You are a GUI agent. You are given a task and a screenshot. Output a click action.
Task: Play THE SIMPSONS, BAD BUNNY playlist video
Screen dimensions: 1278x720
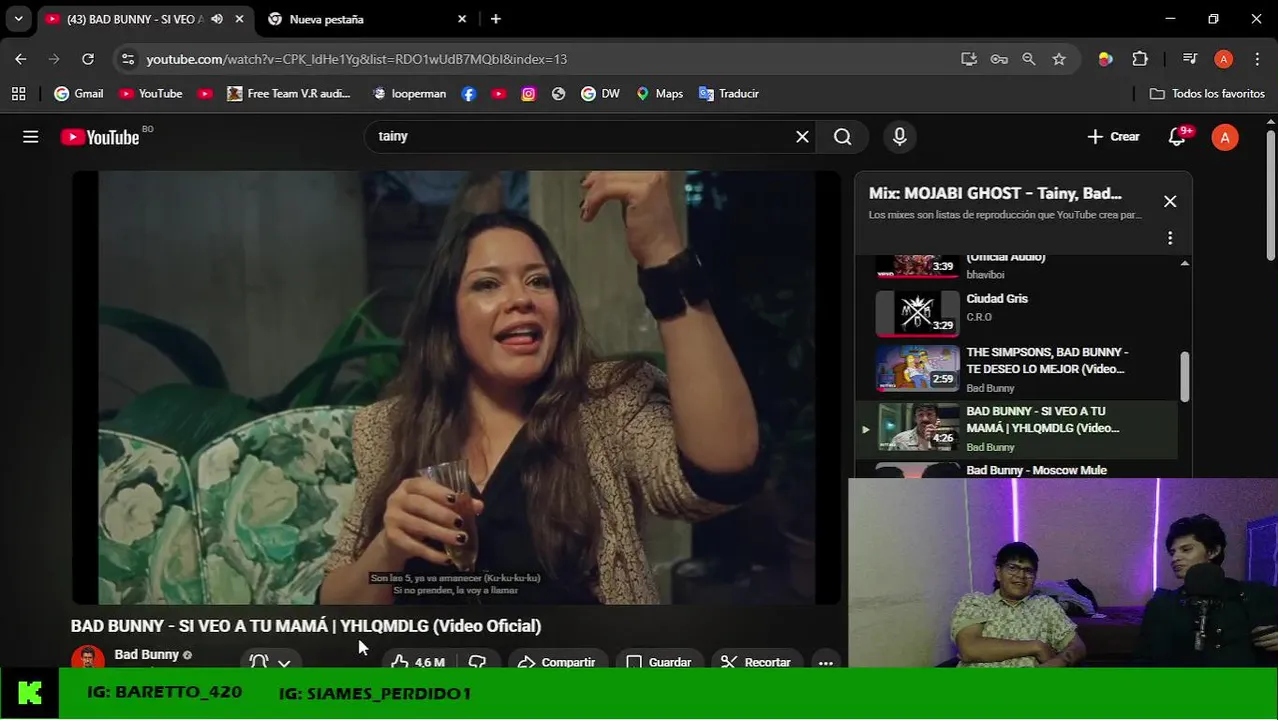1017,369
